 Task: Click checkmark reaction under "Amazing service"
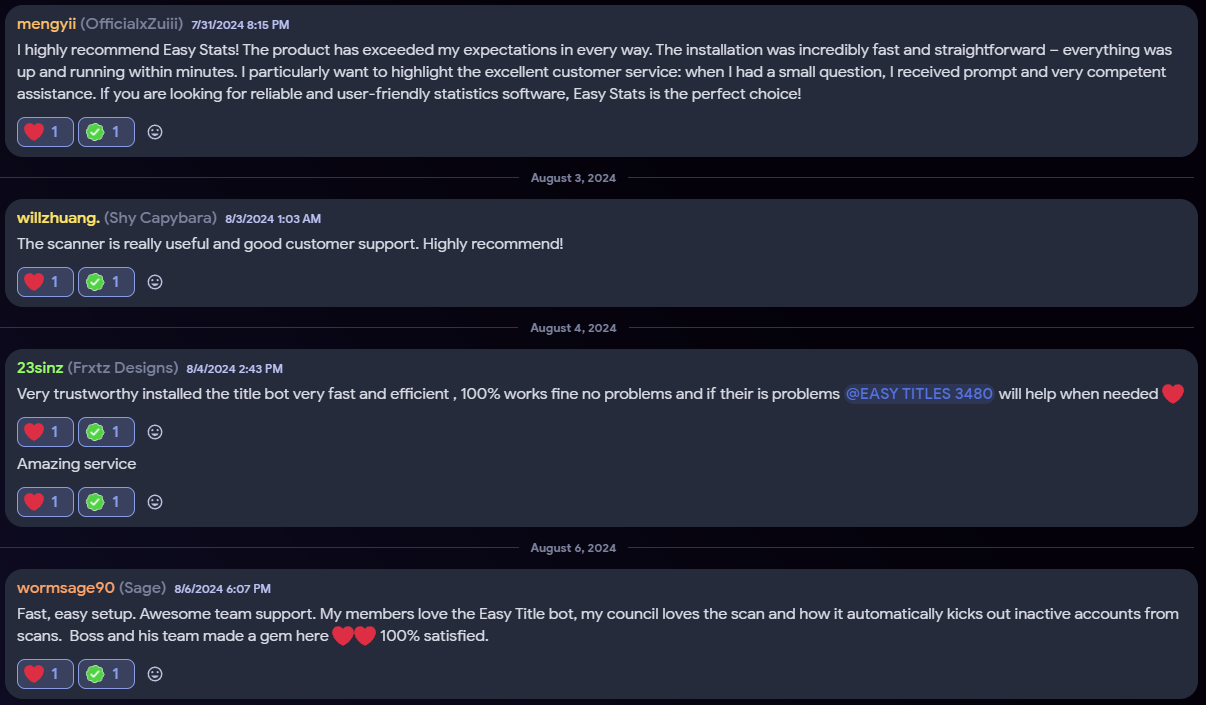[x=106, y=502]
